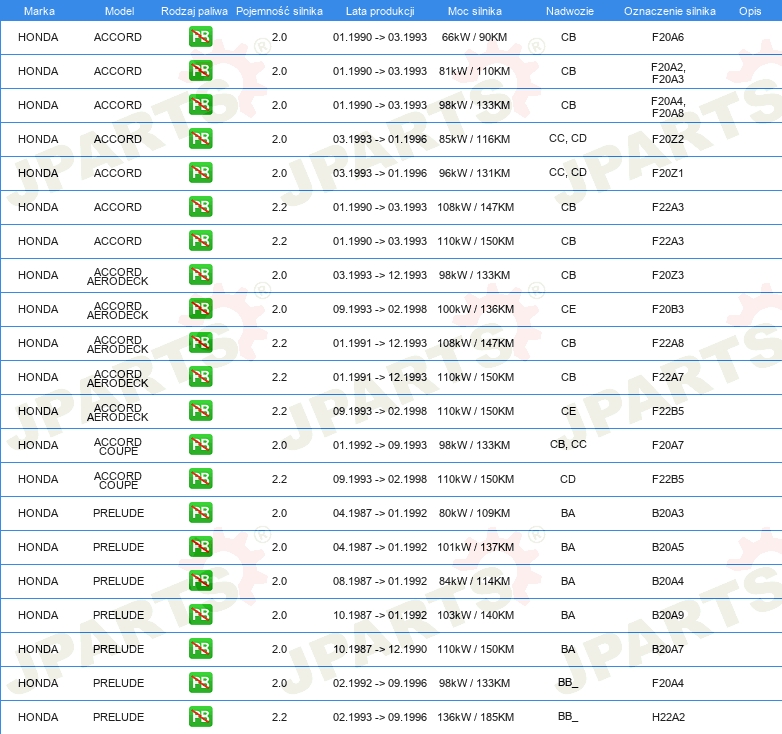Click the petrol fuel icon in the F20A4, F20A8 row
The height and width of the screenshot is (734, 782).
pyautogui.click(x=200, y=105)
